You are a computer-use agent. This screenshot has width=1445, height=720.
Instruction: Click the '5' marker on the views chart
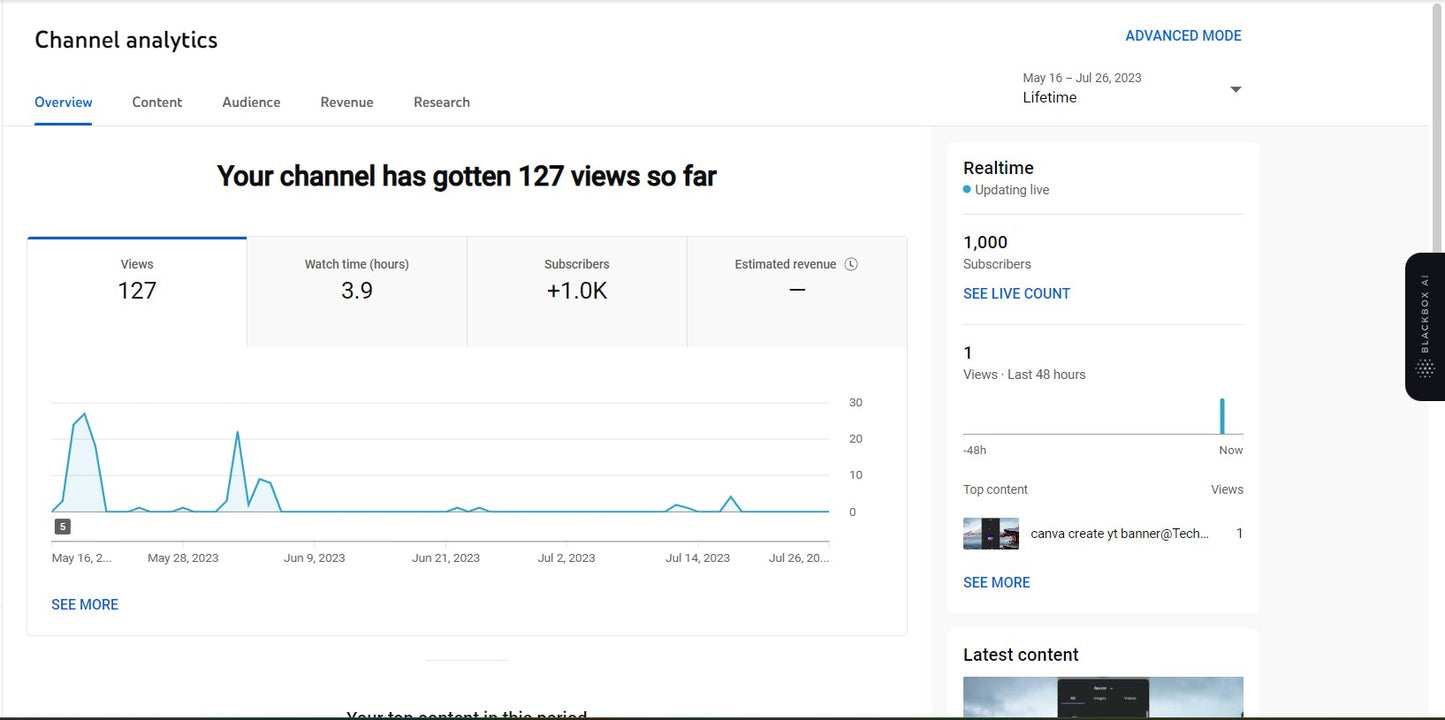pyautogui.click(x=62, y=525)
